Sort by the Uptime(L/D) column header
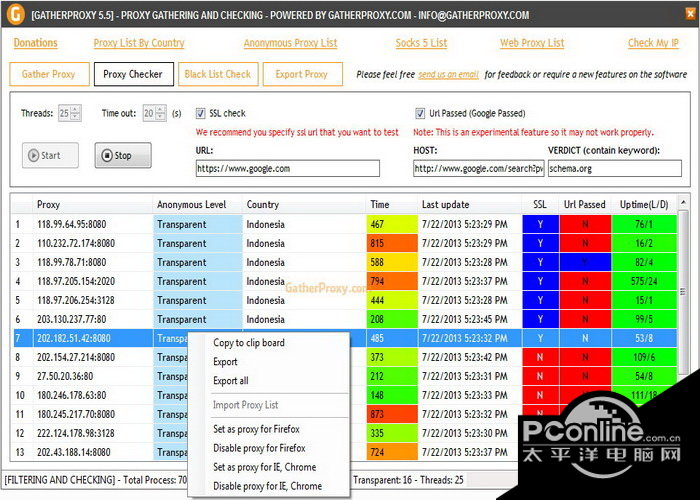The image size is (700, 500). pos(644,204)
